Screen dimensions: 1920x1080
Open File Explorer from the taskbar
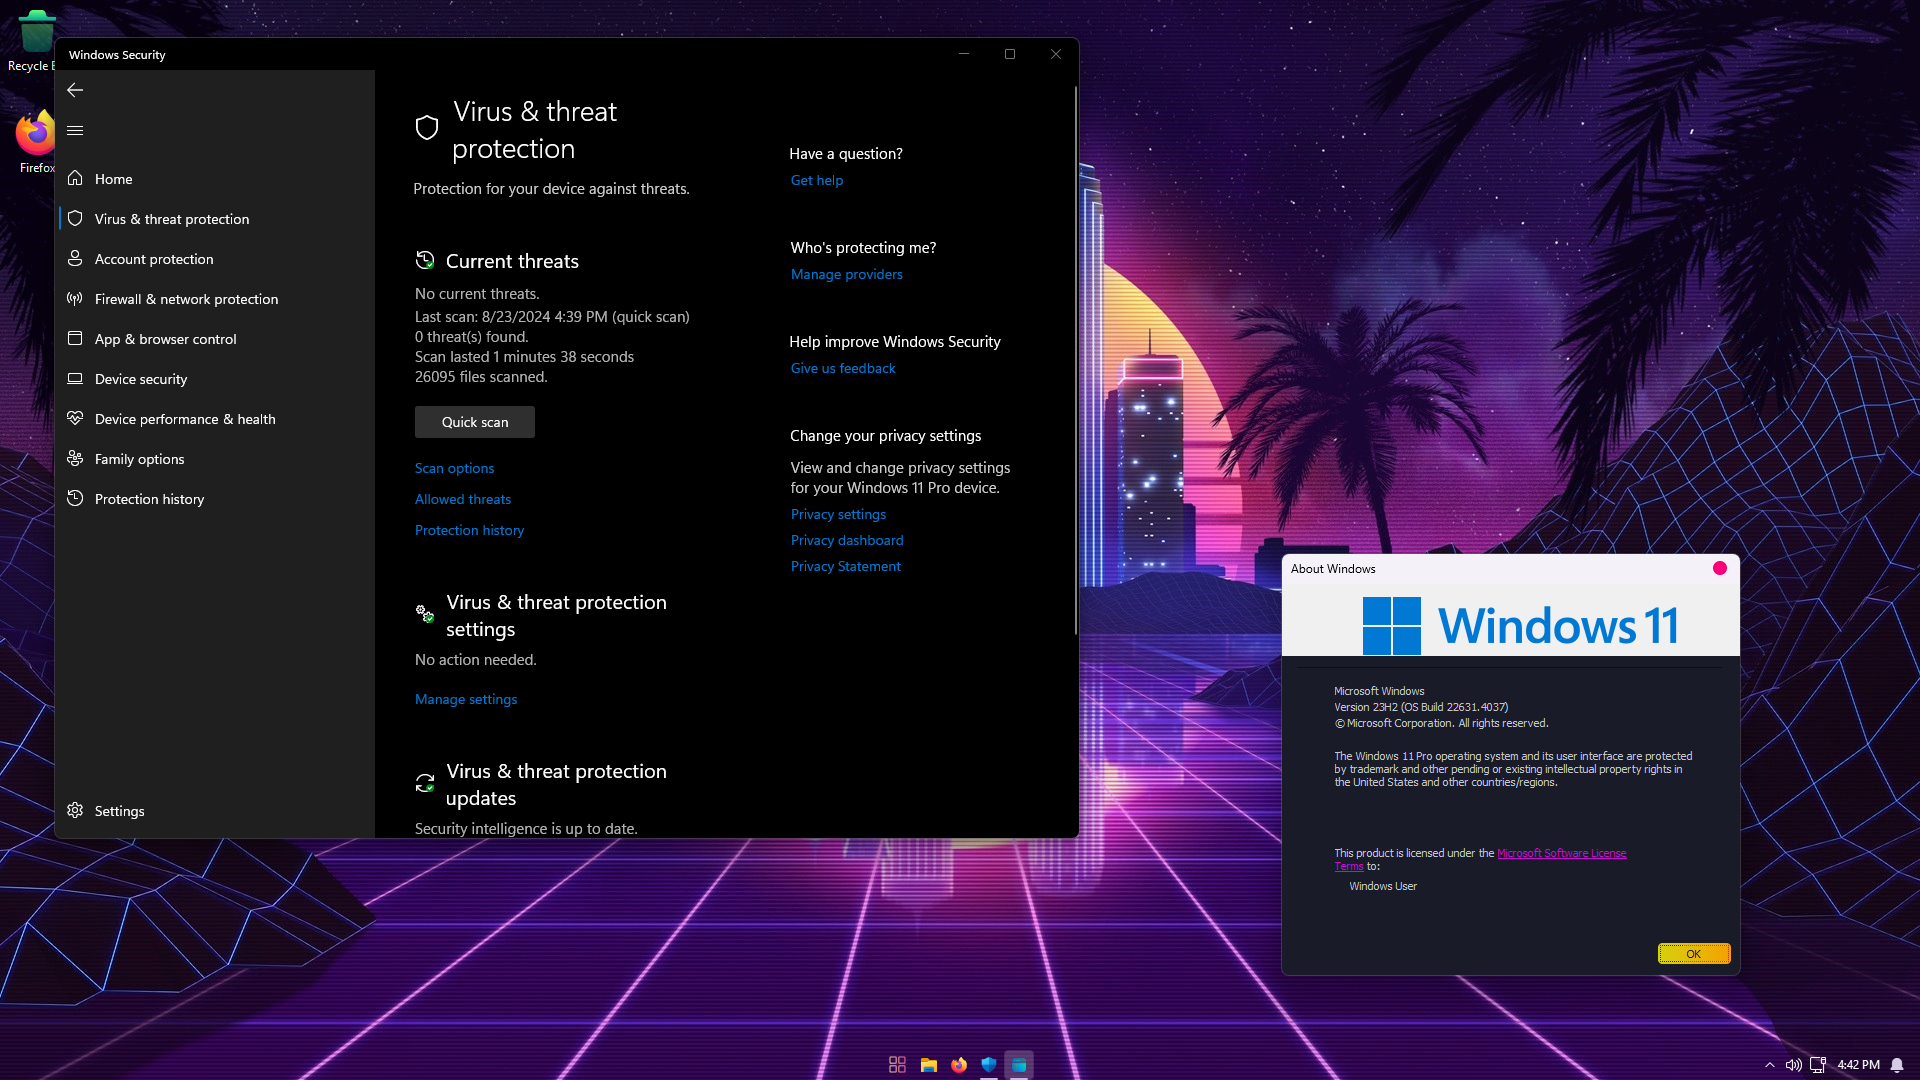coord(928,1065)
